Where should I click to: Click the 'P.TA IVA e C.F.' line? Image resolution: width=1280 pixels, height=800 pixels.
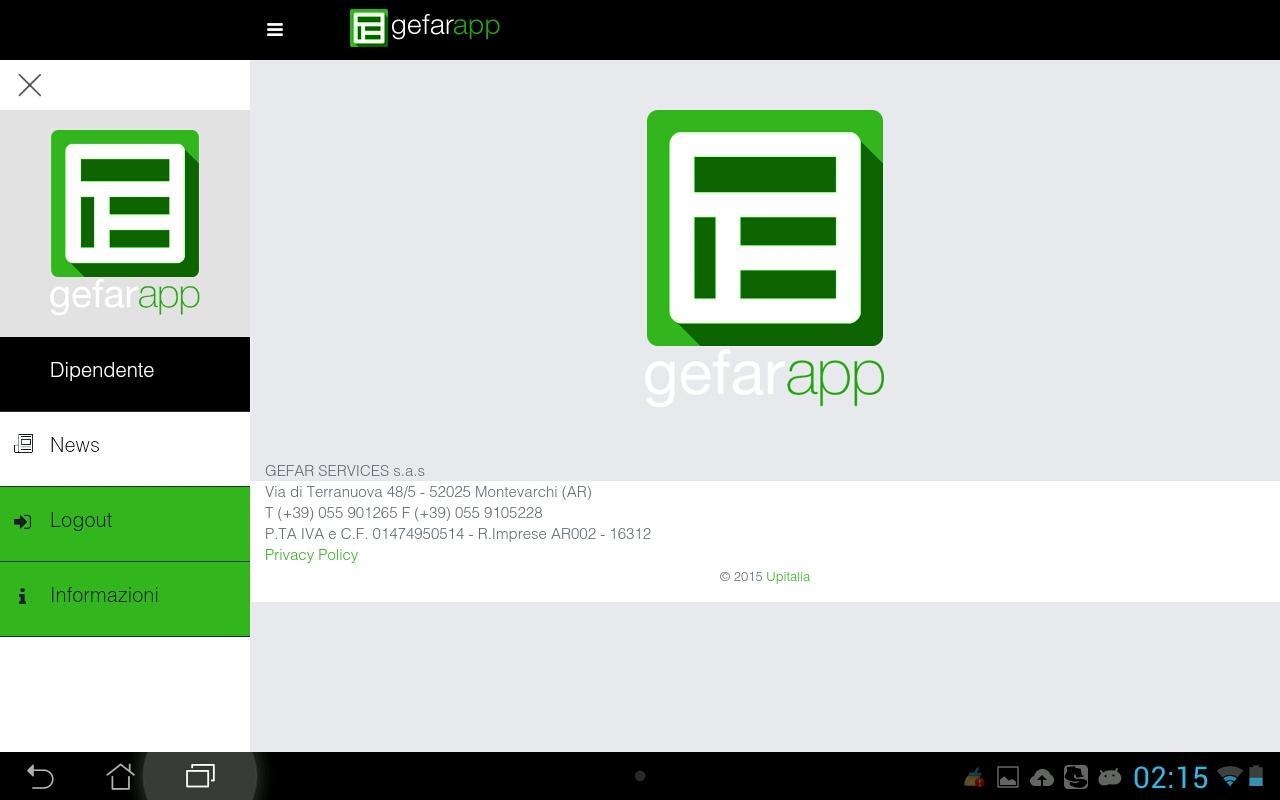pyautogui.click(x=458, y=534)
